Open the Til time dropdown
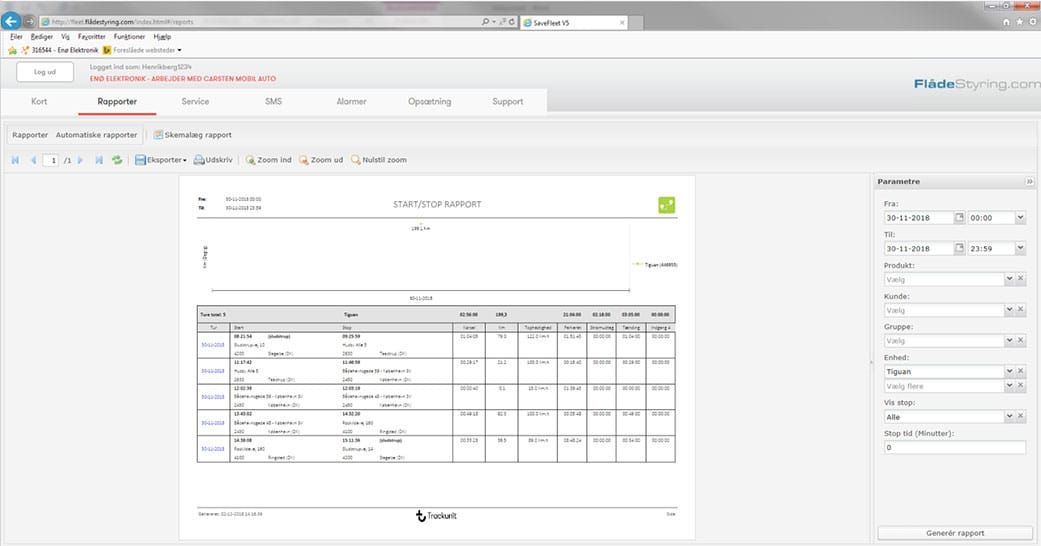 (x=1020, y=248)
